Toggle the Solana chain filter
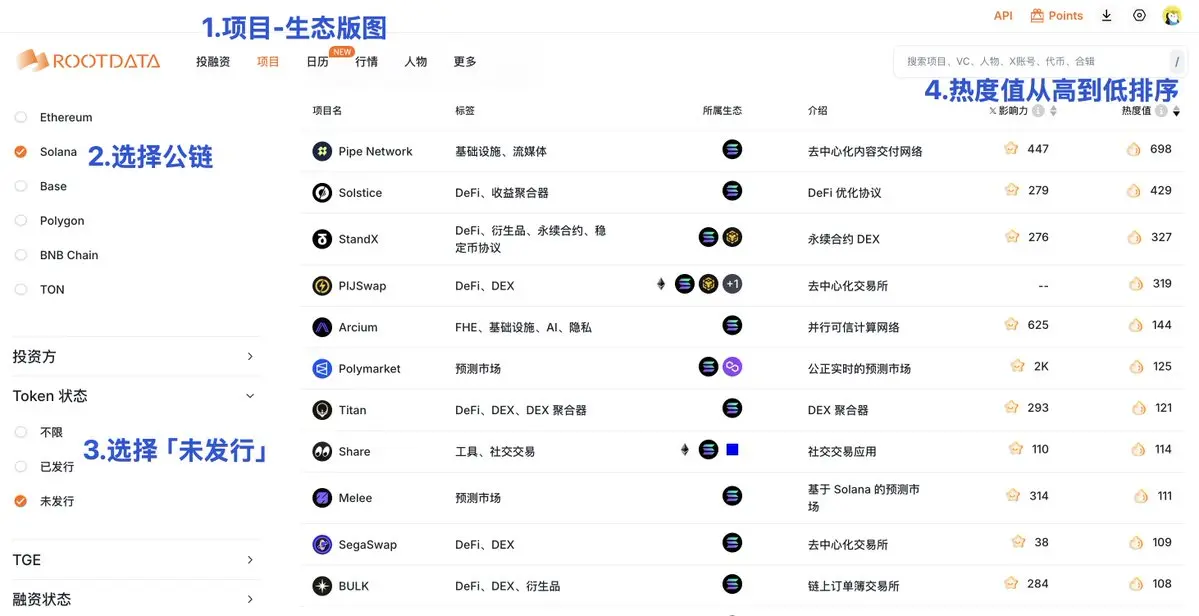 click(x=21, y=151)
